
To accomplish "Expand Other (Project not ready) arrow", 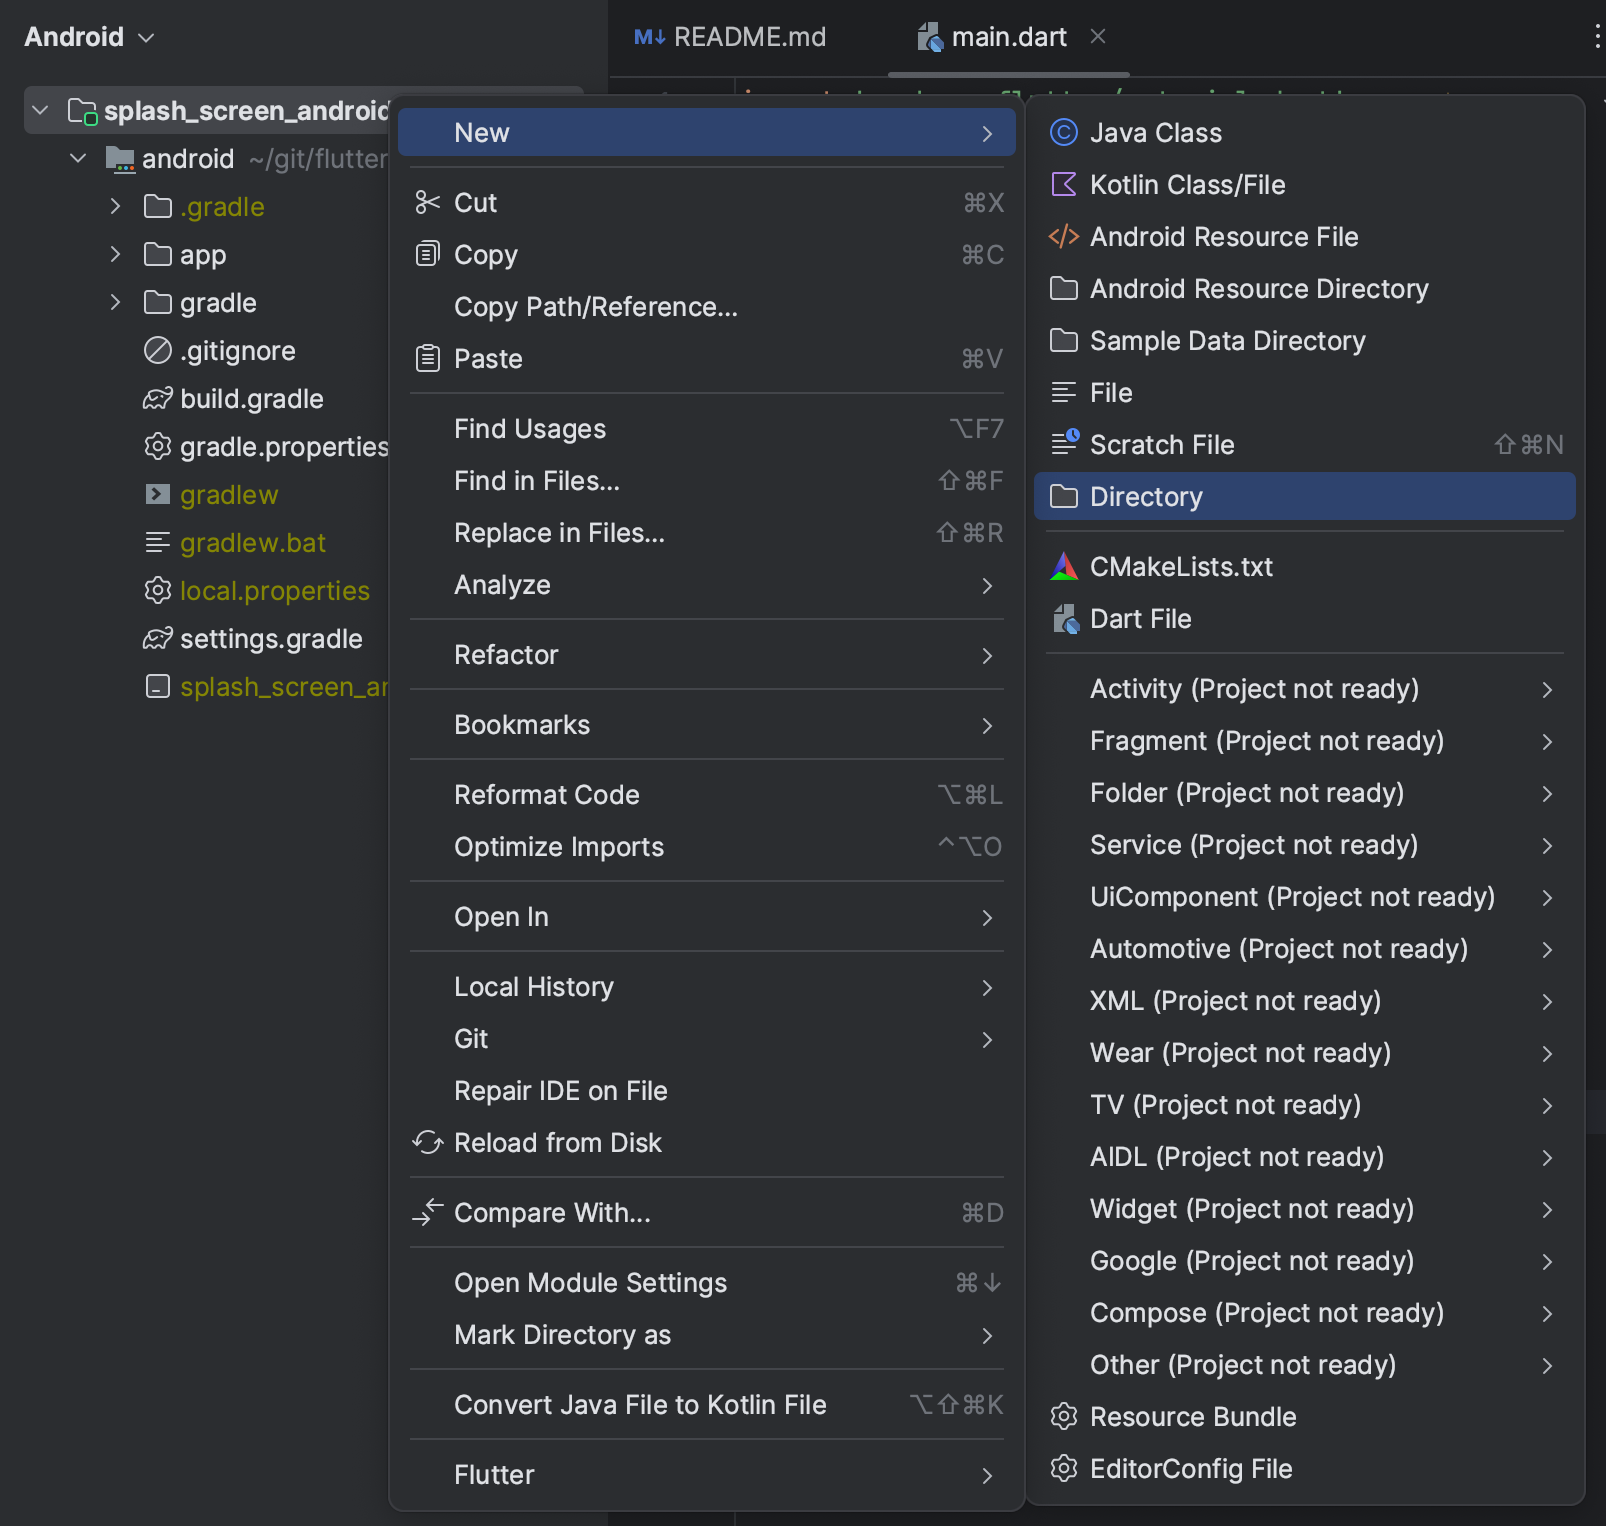I will coord(1547,1365).
